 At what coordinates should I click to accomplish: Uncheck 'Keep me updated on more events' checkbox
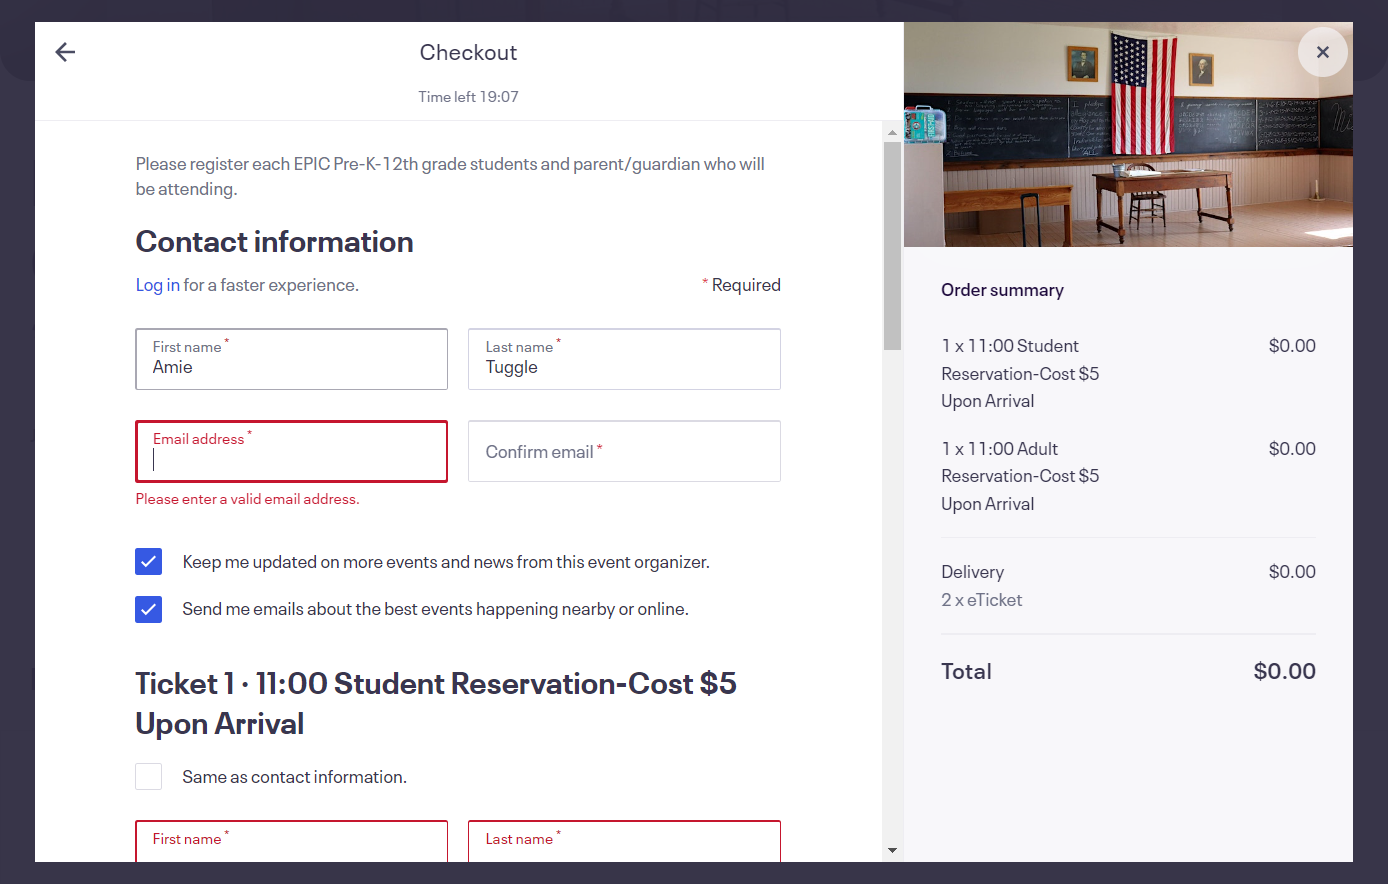click(149, 562)
